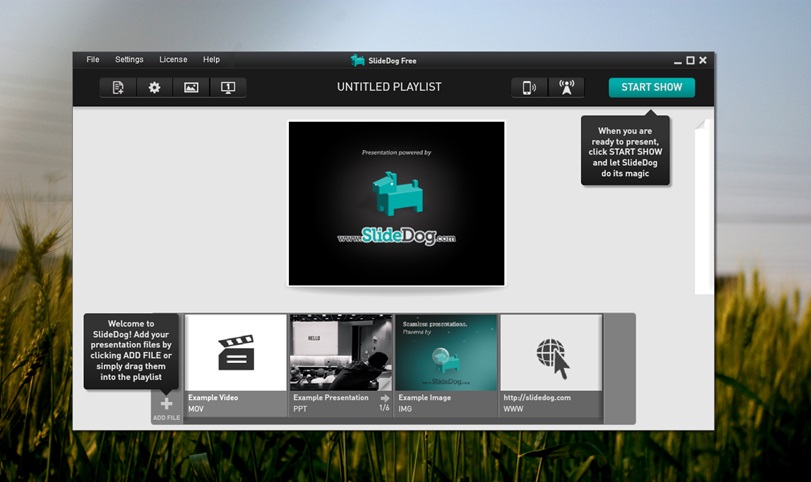Maximize the SlideDog window
Image resolution: width=811 pixels, height=482 pixels.
point(690,61)
